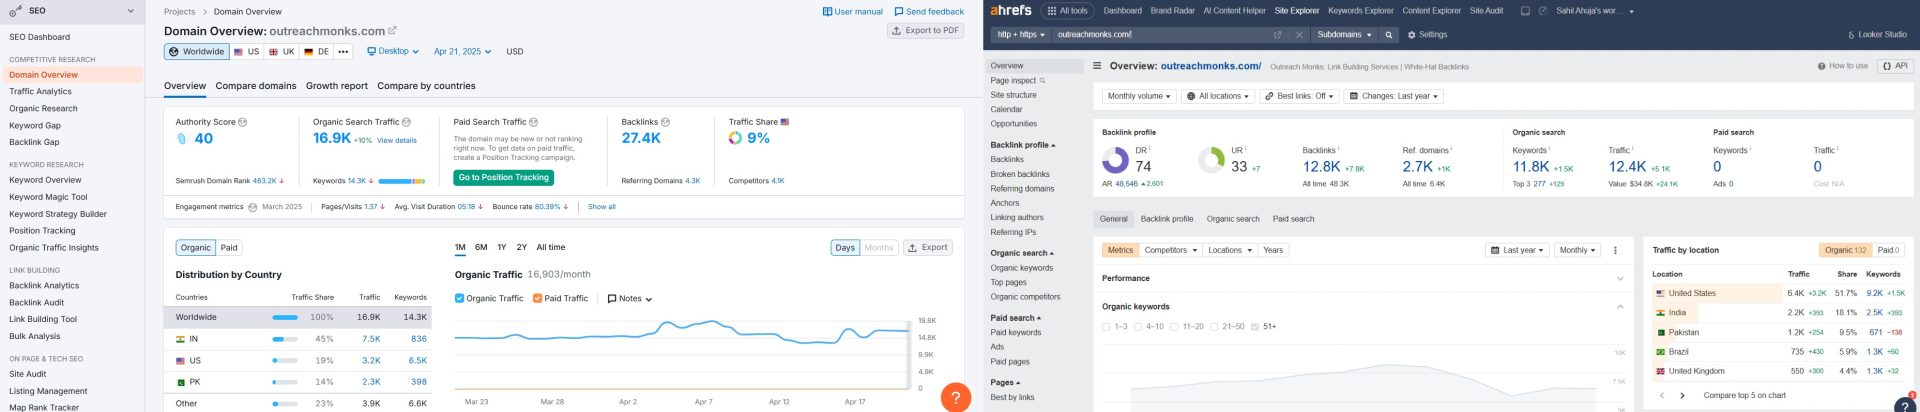1920x412 pixels.
Task: Click the Engagement metrics info icon
Action: (252, 207)
